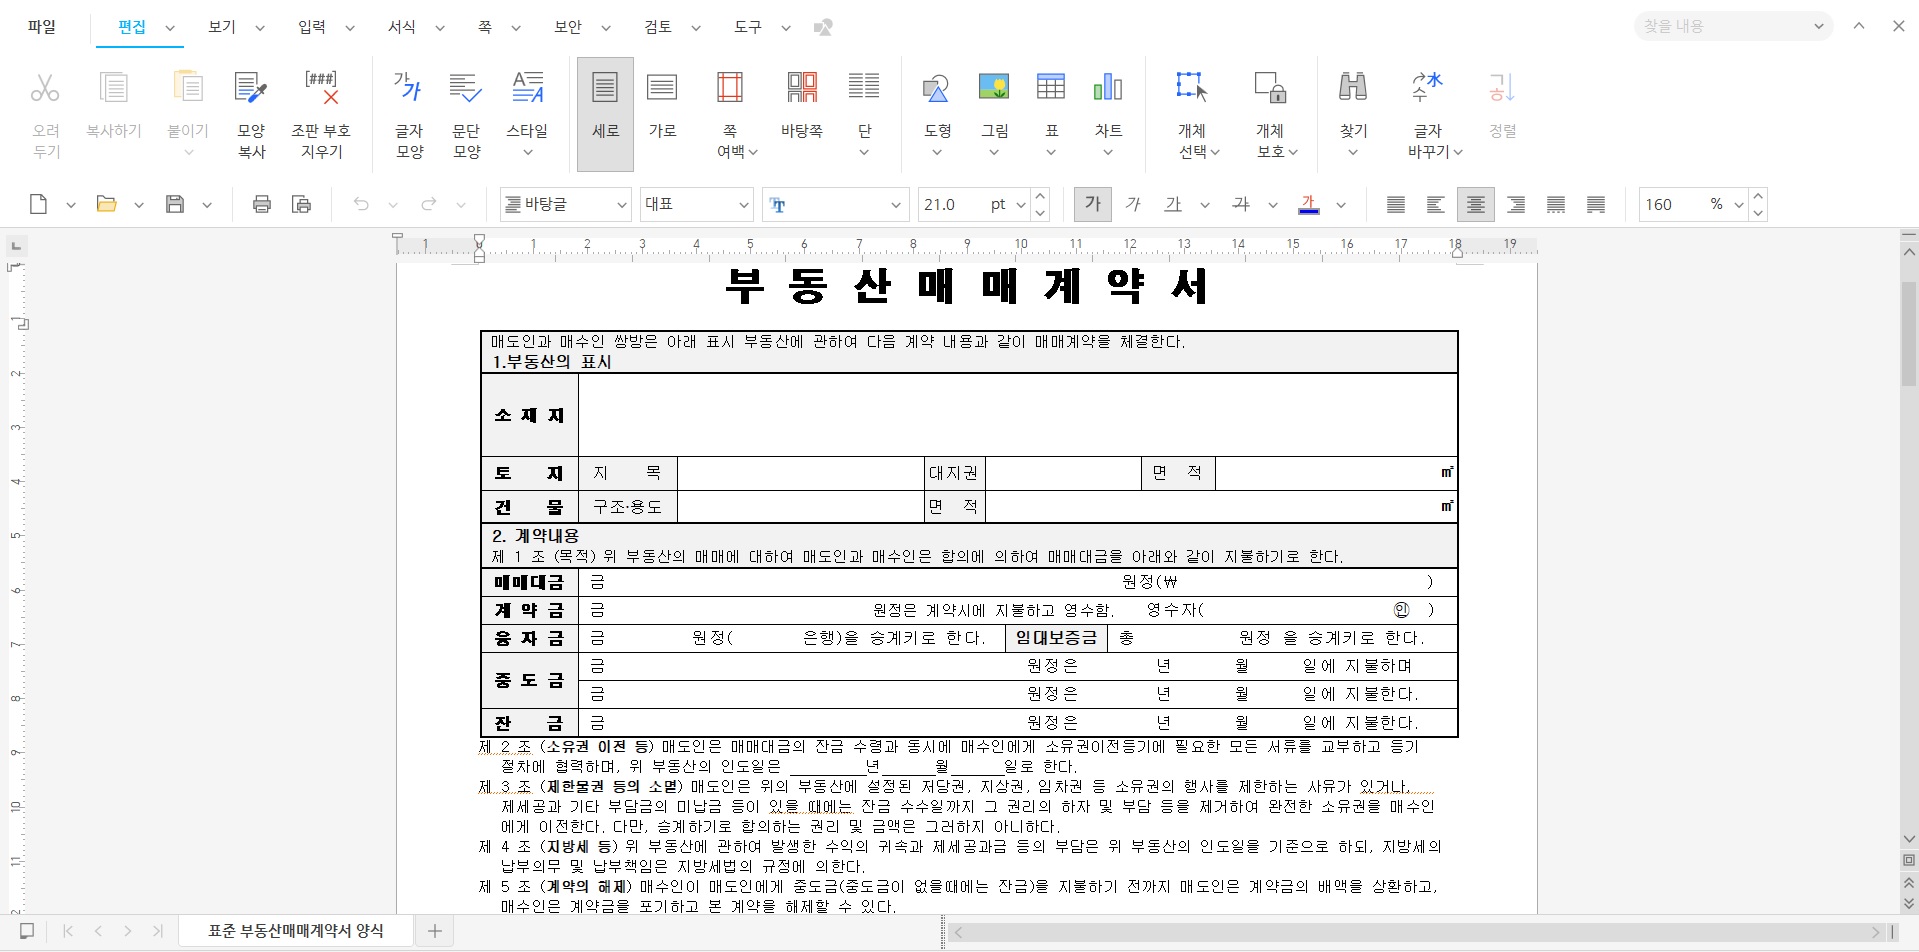Click the print icon
This screenshot has height=952, width=1919.
(x=262, y=204)
